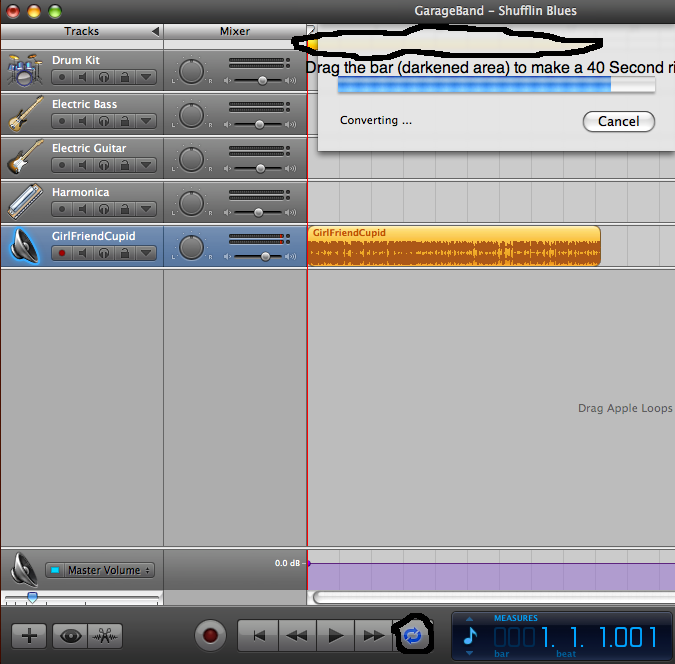Show automation for the Electric Bass track
This screenshot has height=664, width=675.
coord(146,121)
